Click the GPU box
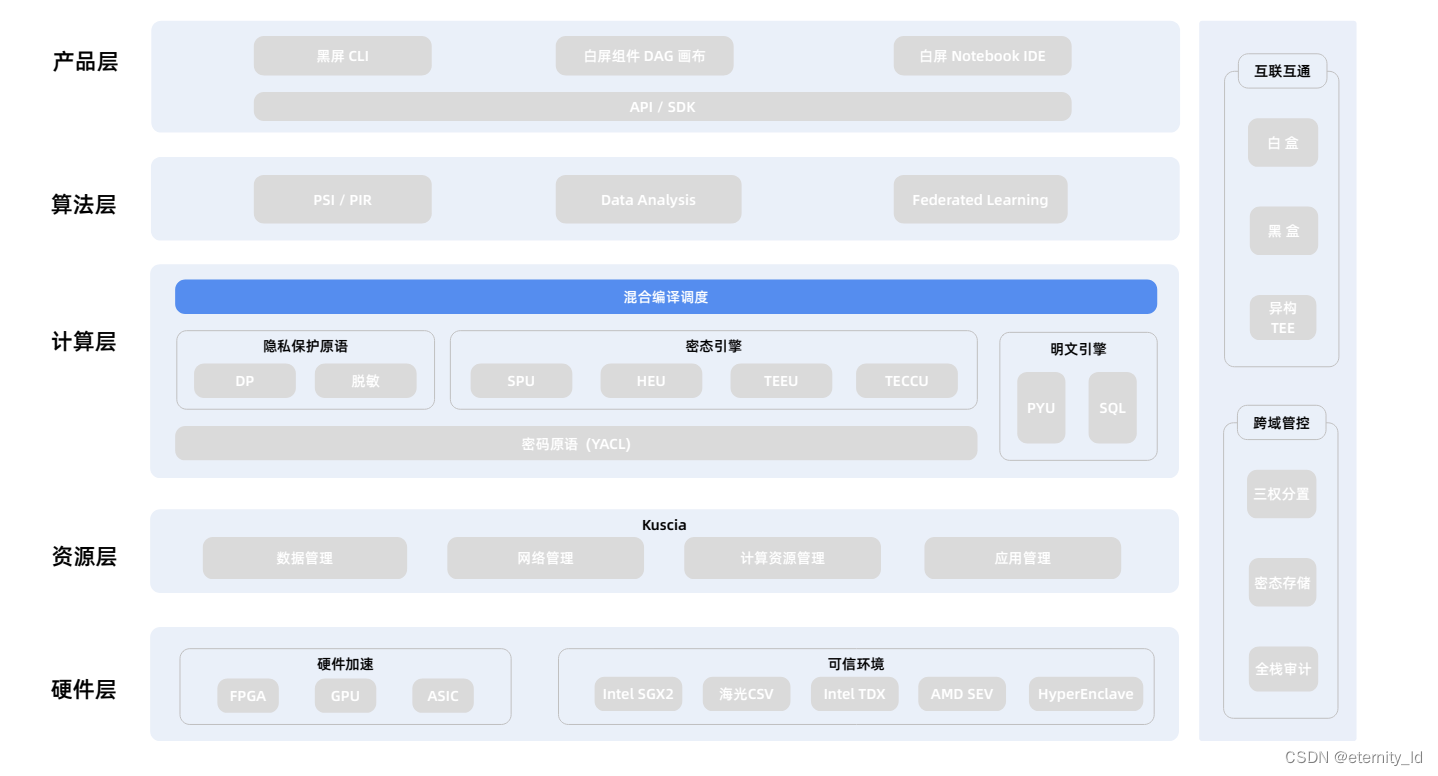1438x776 pixels. [345, 695]
